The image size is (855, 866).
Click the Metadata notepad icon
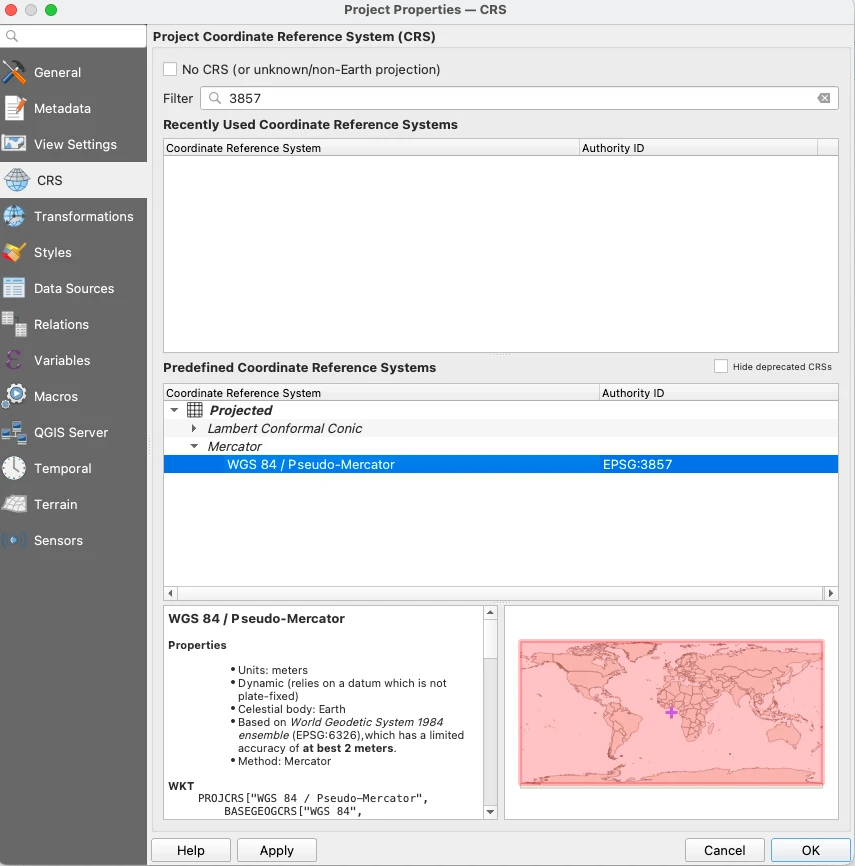[14, 108]
